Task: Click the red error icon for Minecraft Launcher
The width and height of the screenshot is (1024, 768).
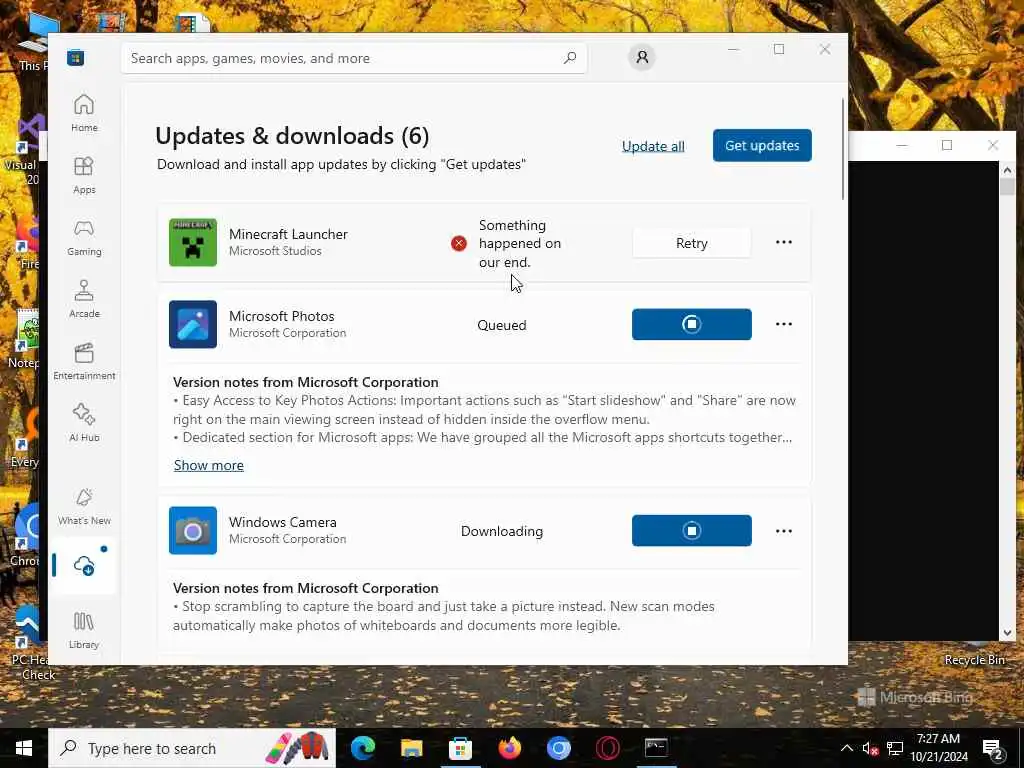Action: (458, 244)
